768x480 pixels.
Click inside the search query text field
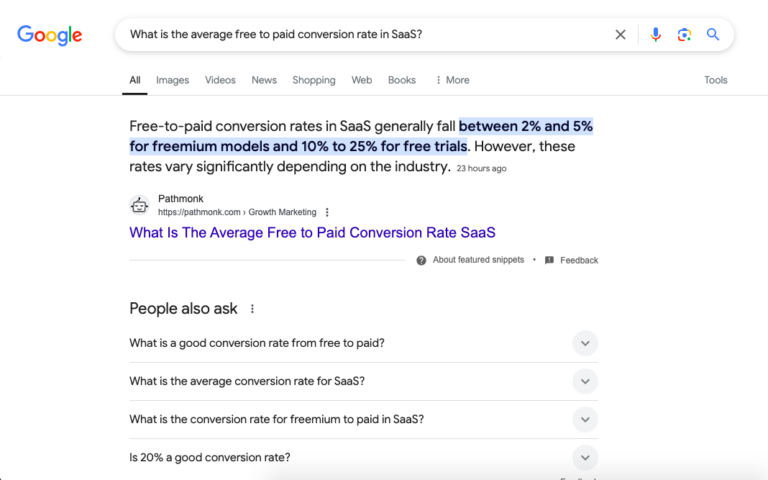point(360,34)
